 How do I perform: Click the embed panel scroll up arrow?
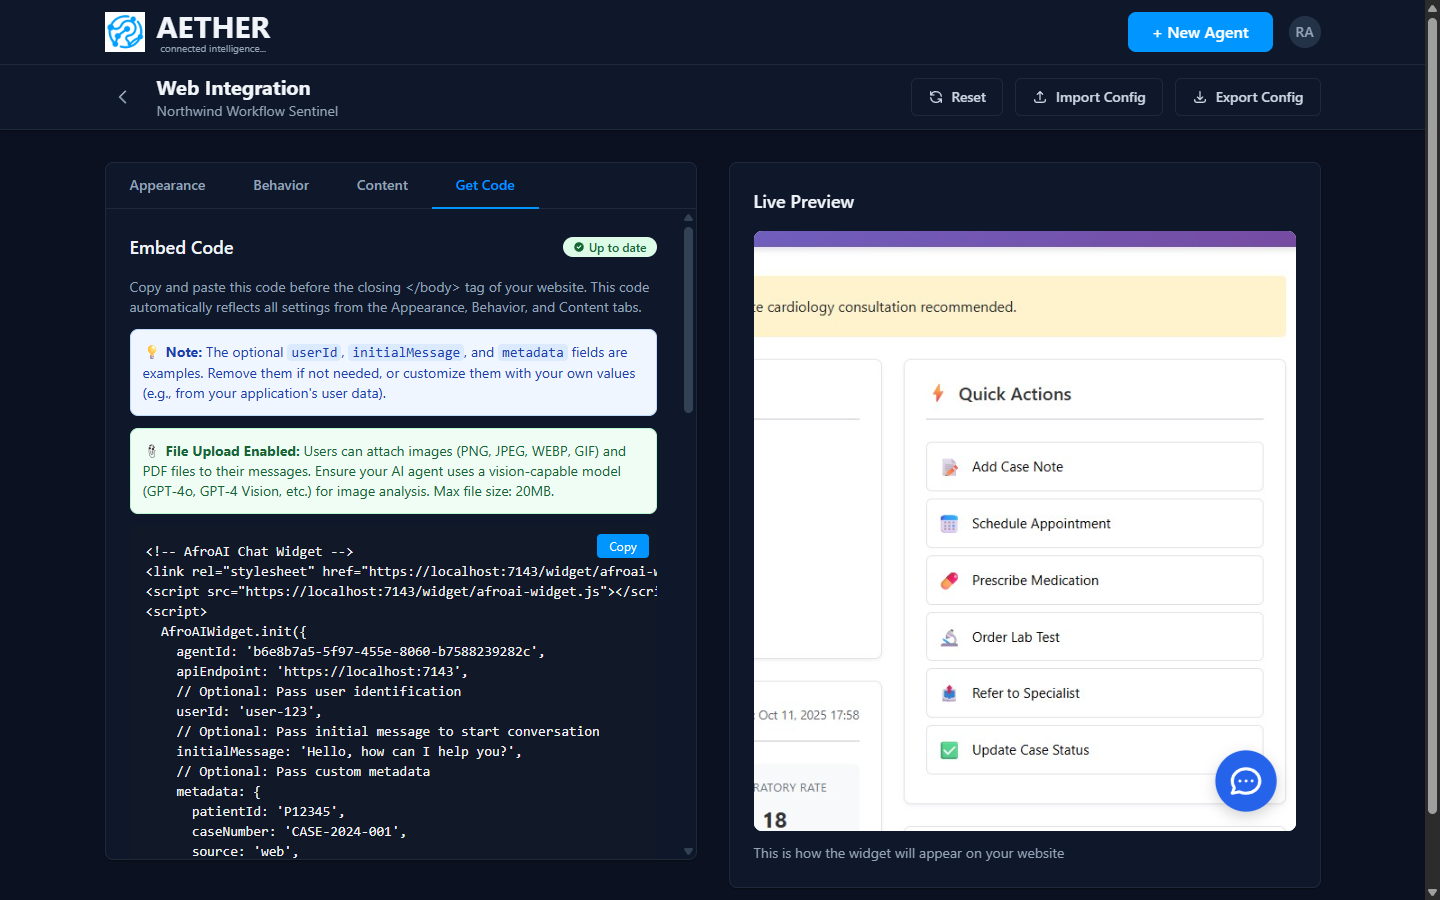coord(688,217)
